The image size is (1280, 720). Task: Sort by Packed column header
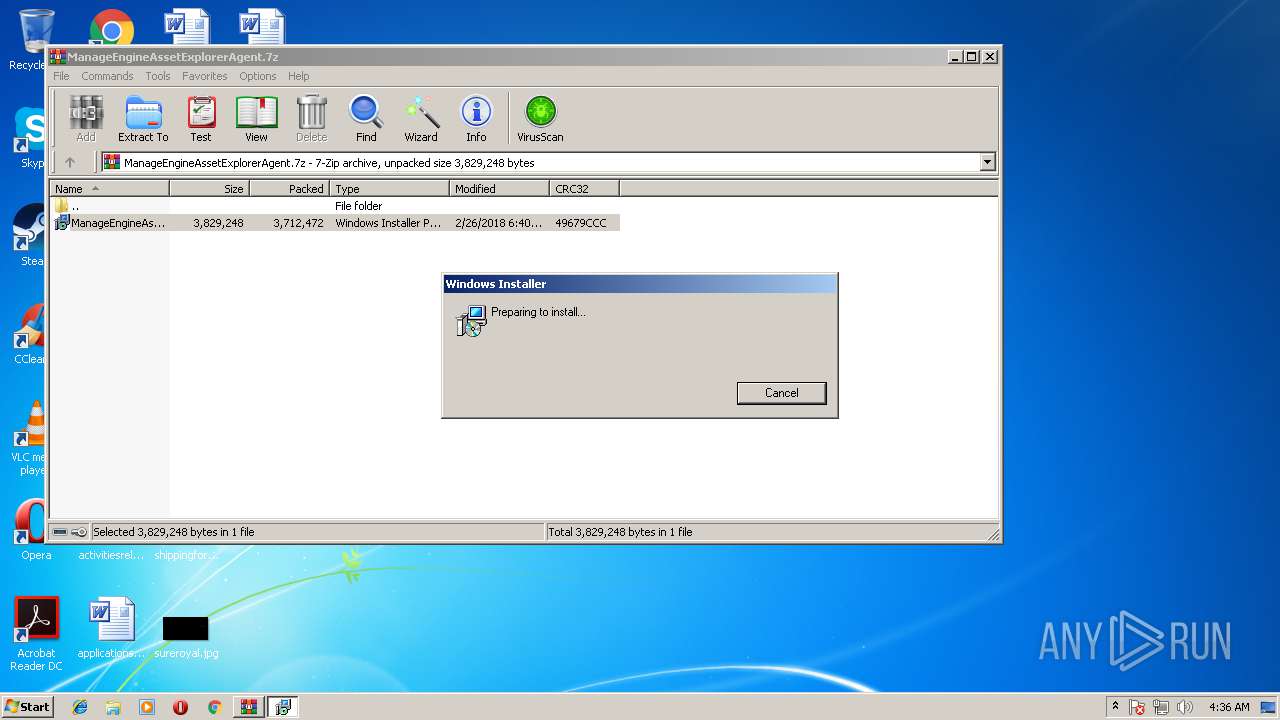[289, 189]
